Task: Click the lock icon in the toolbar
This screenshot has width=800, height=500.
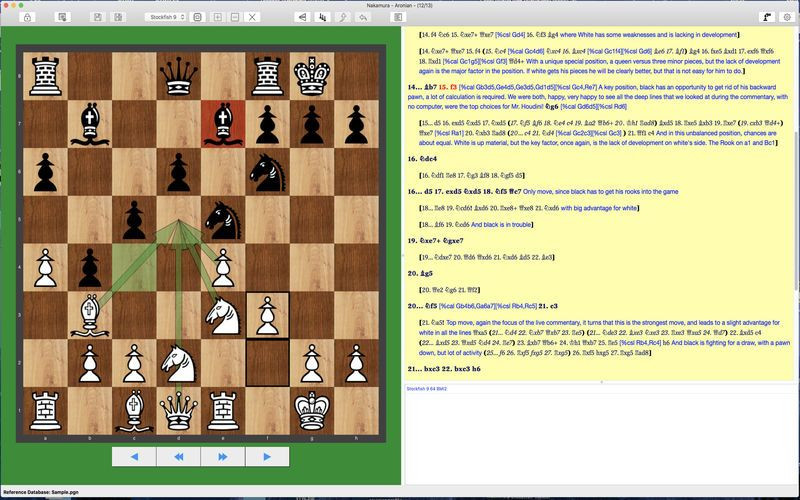Action: coord(28,17)
